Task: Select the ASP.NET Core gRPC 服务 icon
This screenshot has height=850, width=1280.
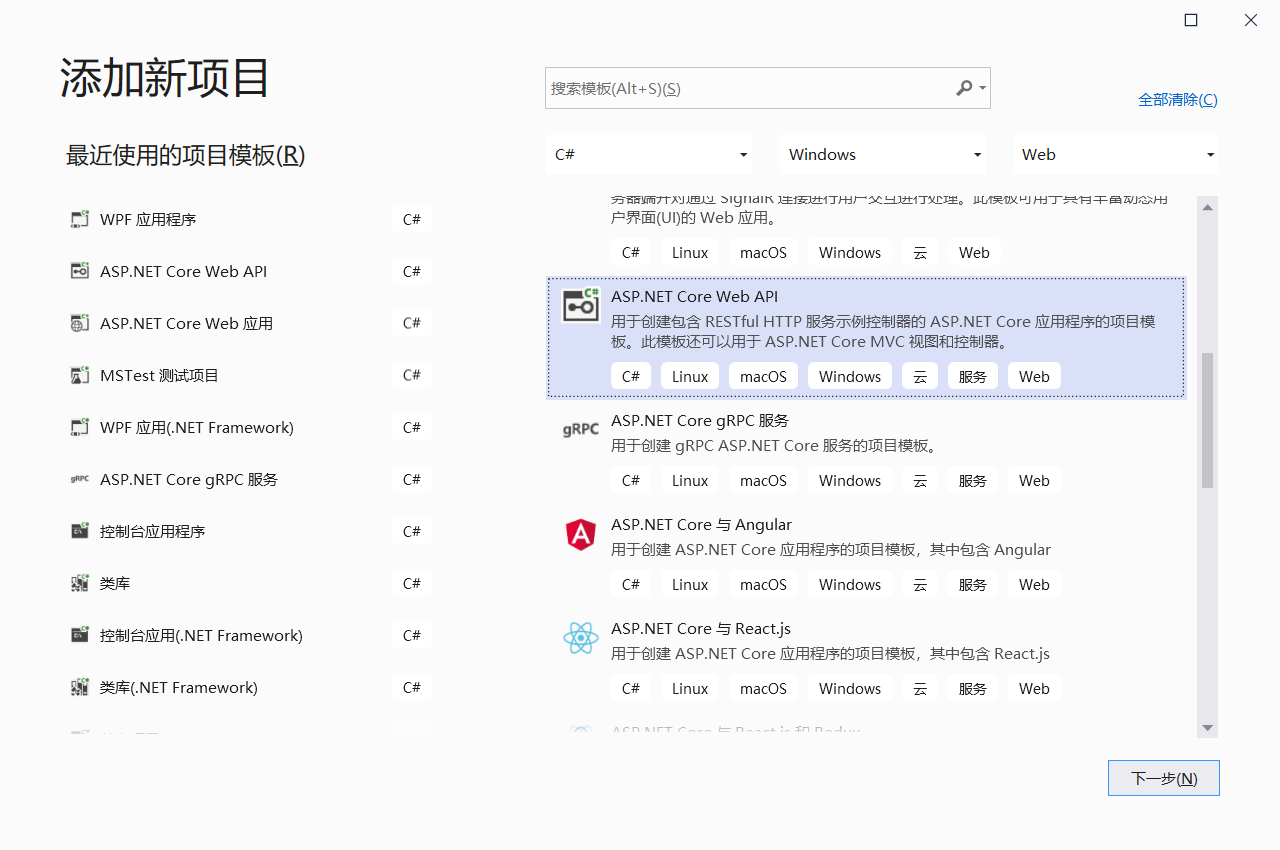Action: coord(581,428)
